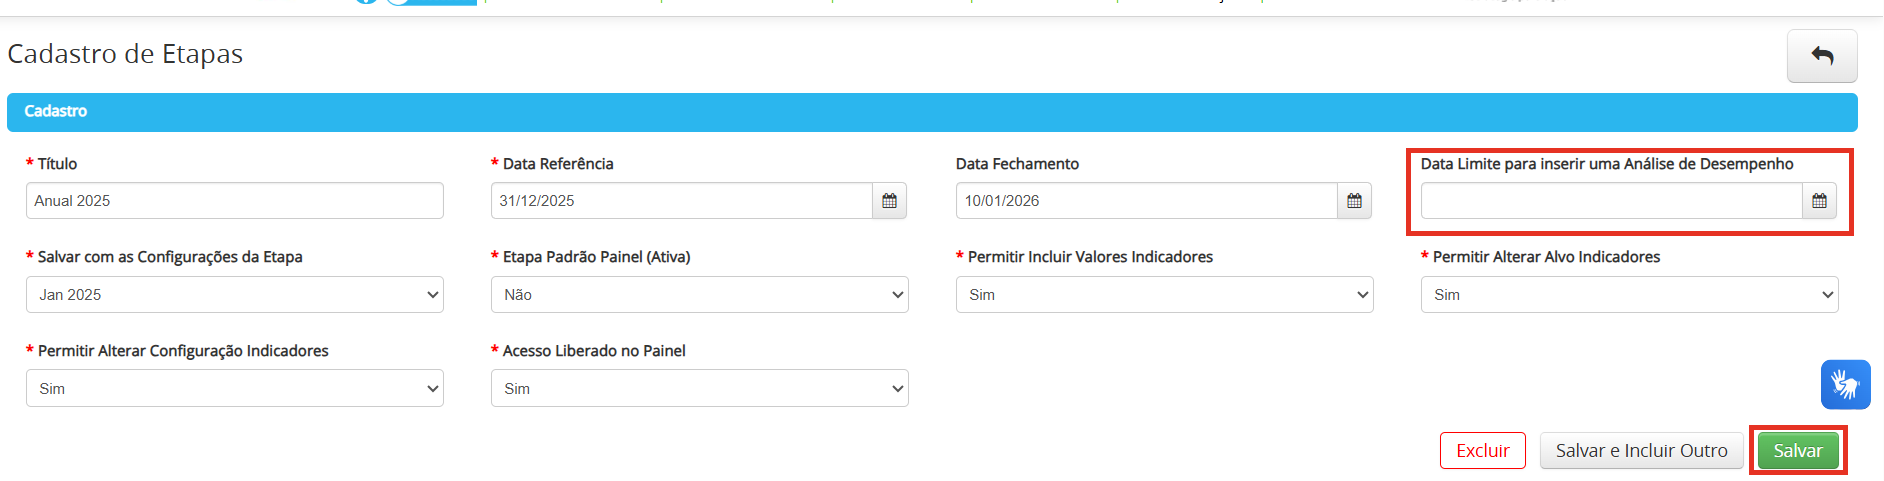The height and width of the screenshot is (481, 1884).
Task: Open the Data Limite calendar icon
Action: coord(1819,201)
